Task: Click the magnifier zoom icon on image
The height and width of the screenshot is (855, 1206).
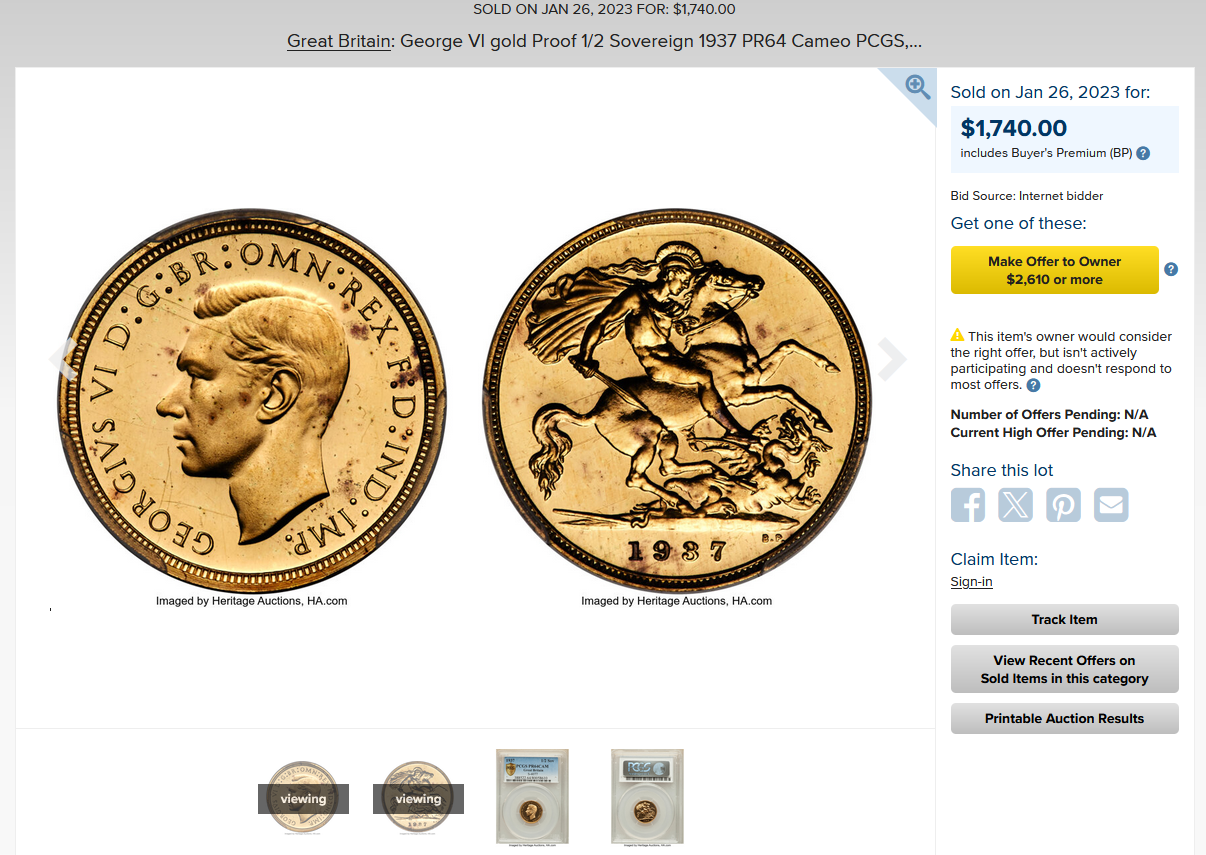Action: [917, 86]
